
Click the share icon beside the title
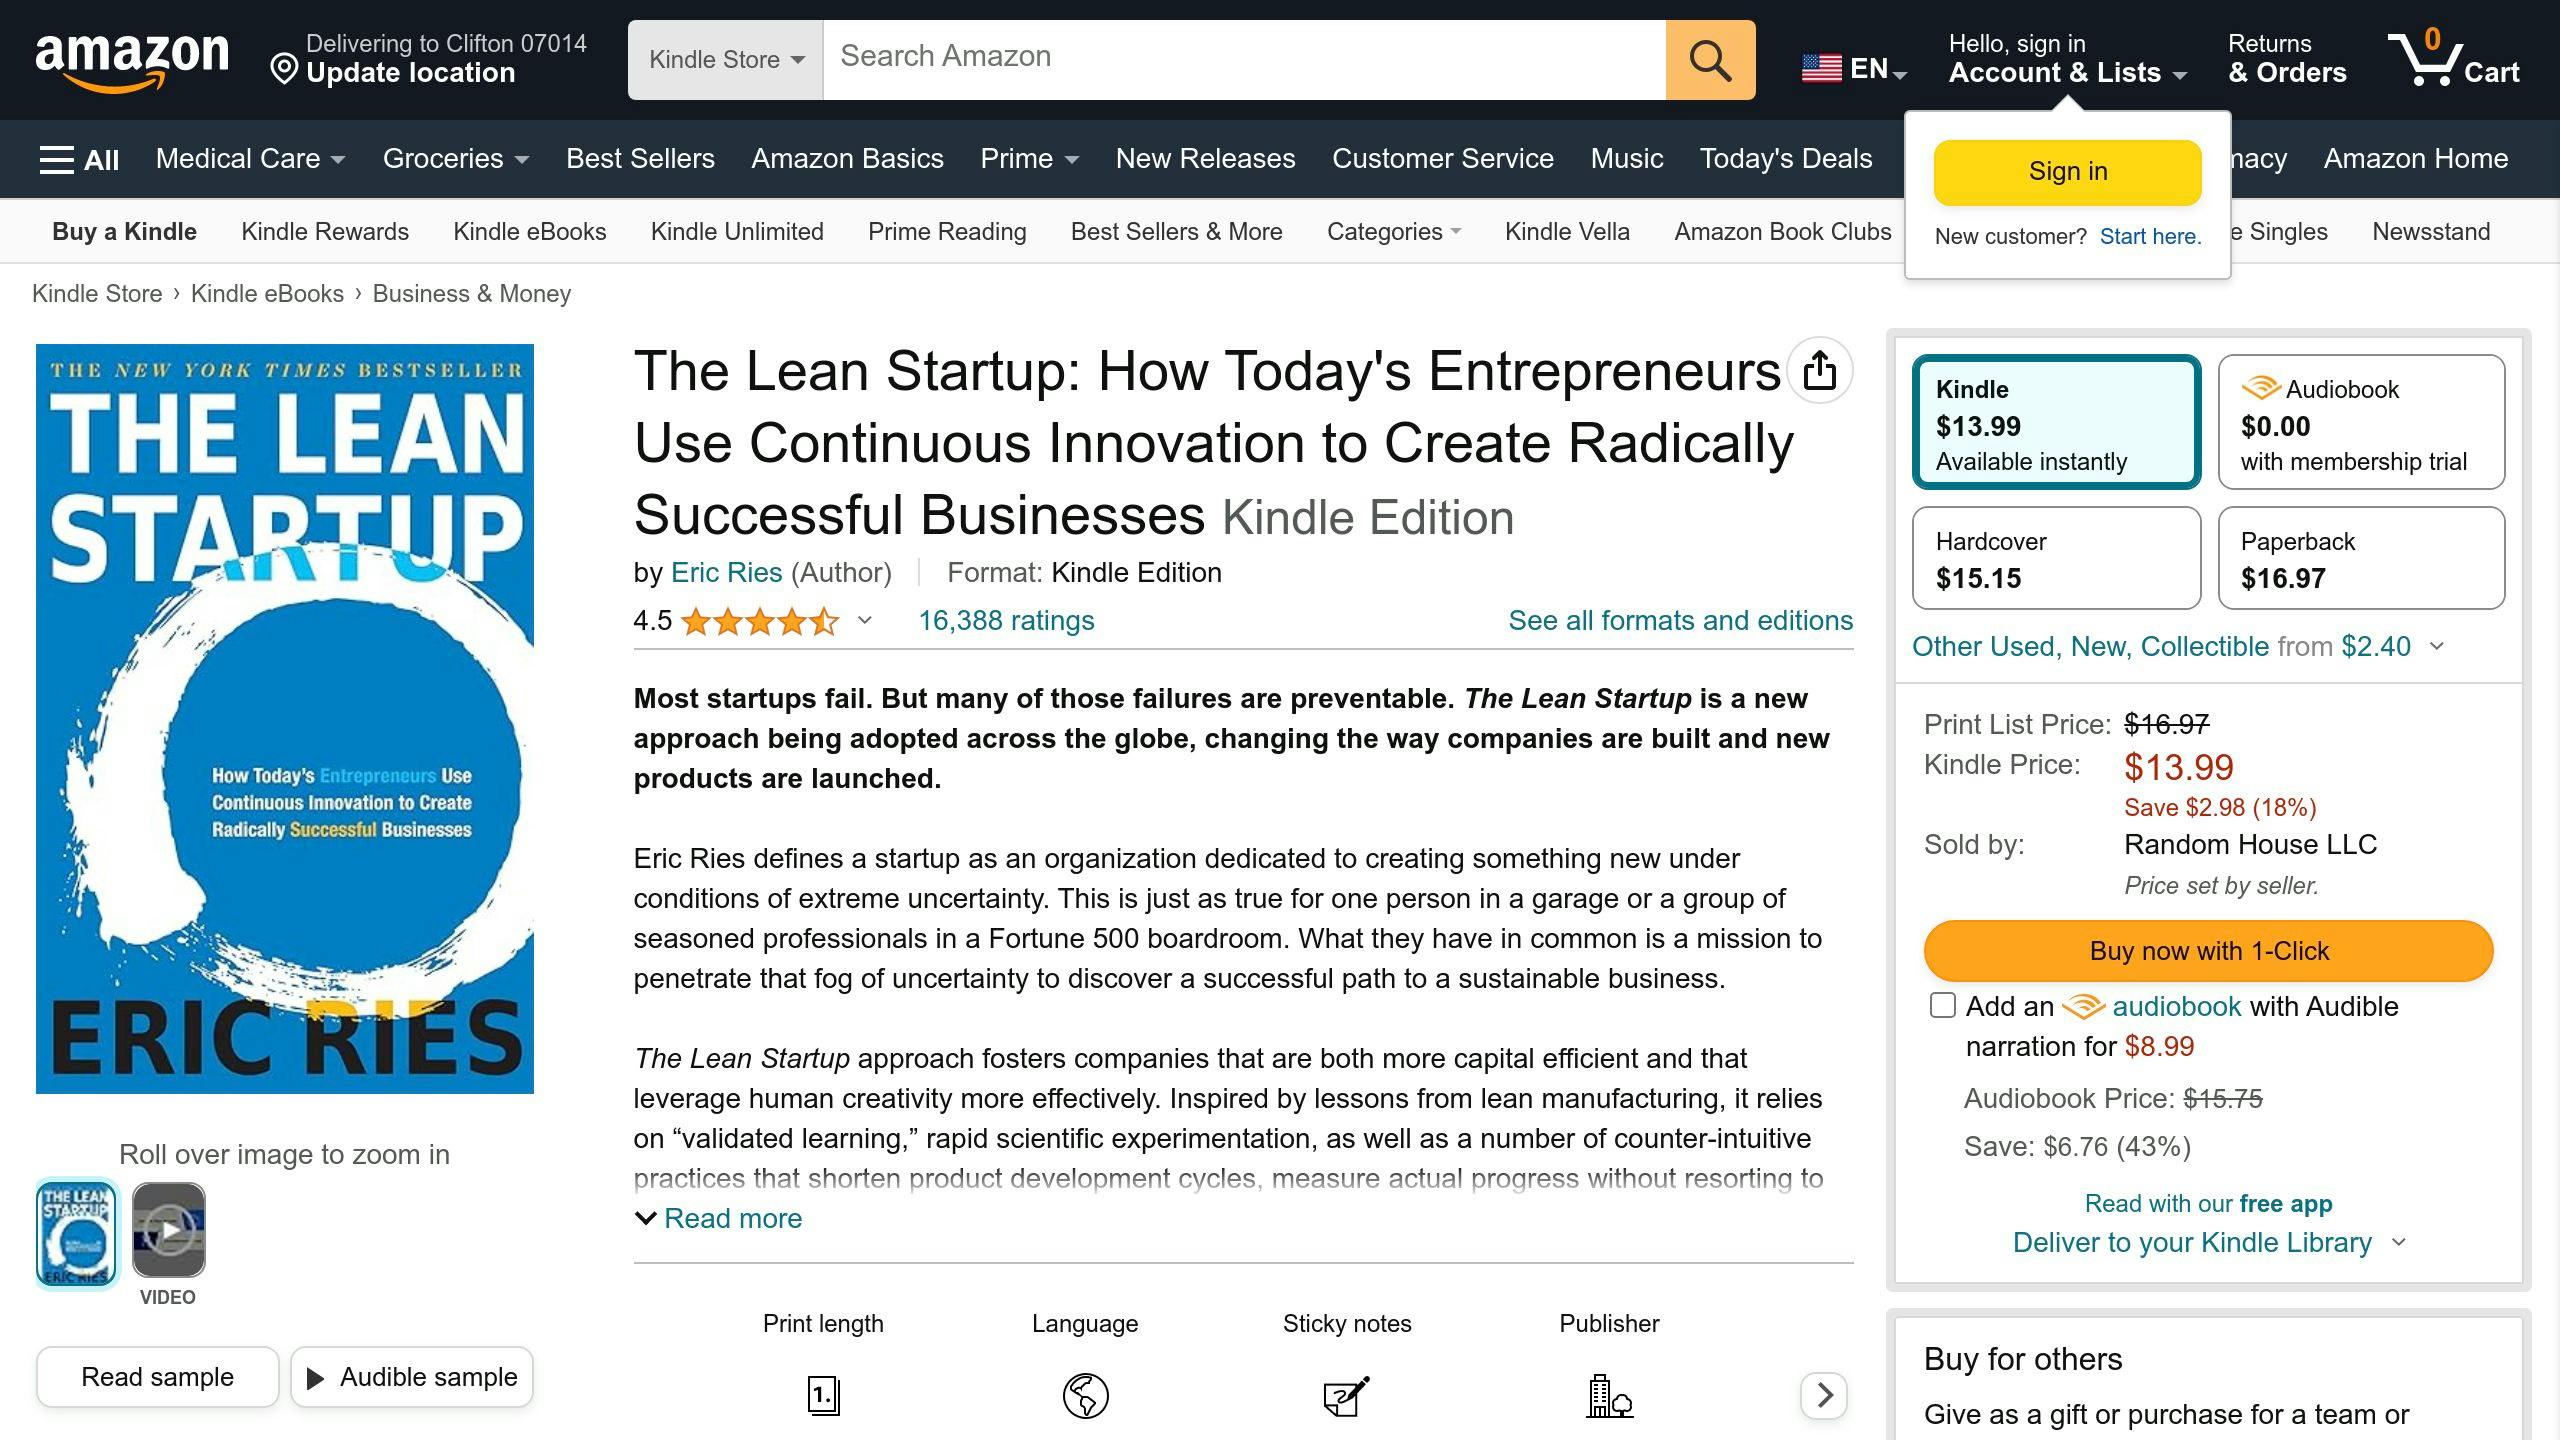[x=1822, y=371]
